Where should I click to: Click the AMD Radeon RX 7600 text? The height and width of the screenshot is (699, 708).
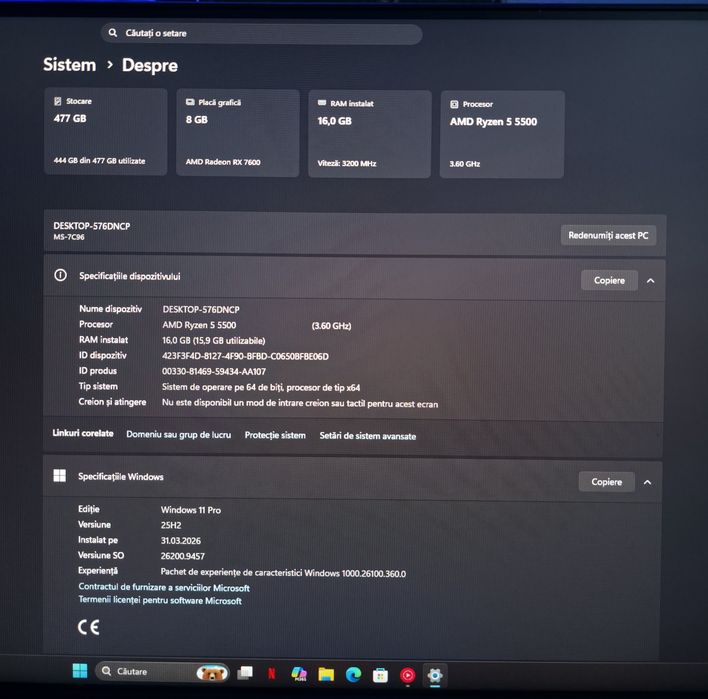(223, 162)
